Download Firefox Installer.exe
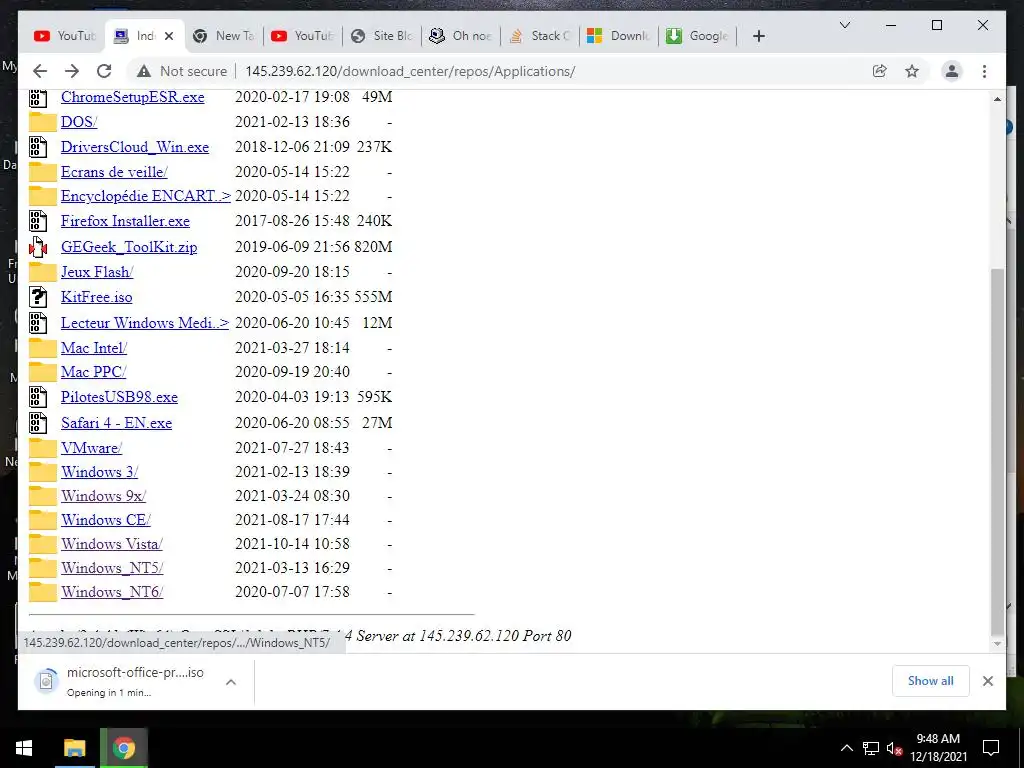 pos(125,221)
